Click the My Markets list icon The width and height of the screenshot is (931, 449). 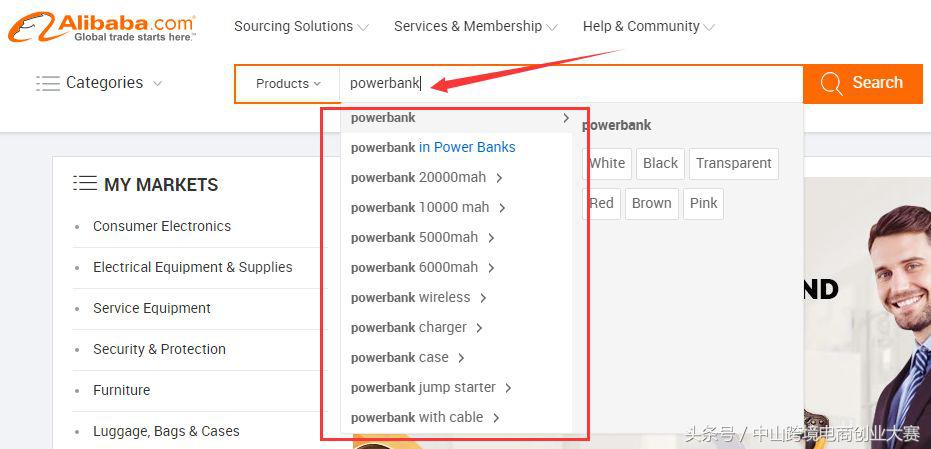[85, 184]
